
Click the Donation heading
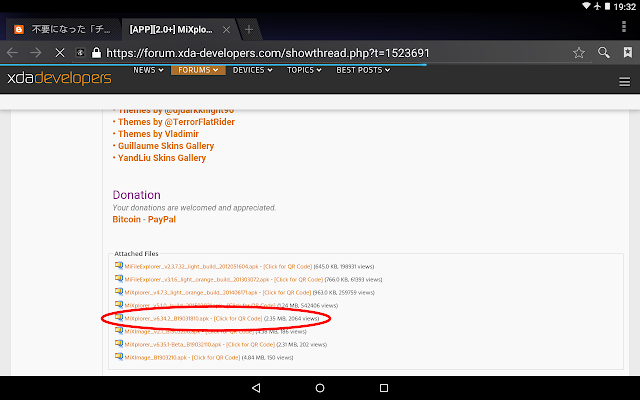tap(136, 195)
